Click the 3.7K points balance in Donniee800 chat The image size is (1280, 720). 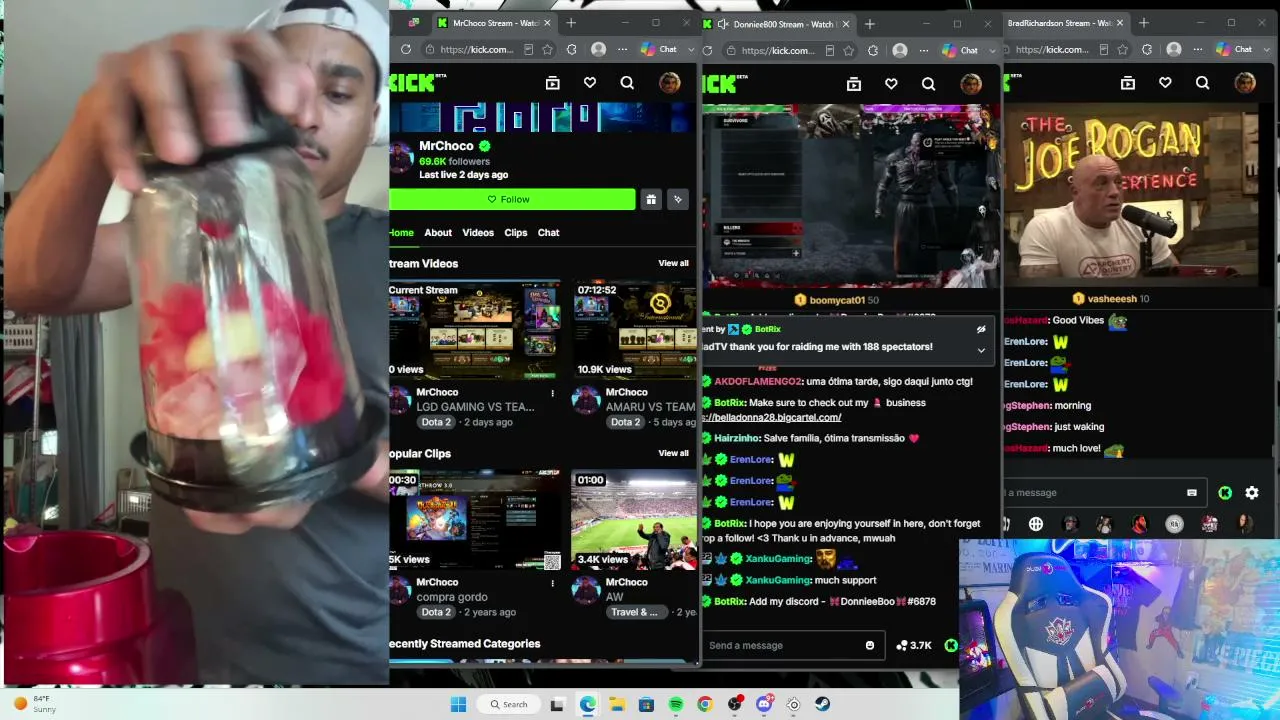click(x=913, y=645)
